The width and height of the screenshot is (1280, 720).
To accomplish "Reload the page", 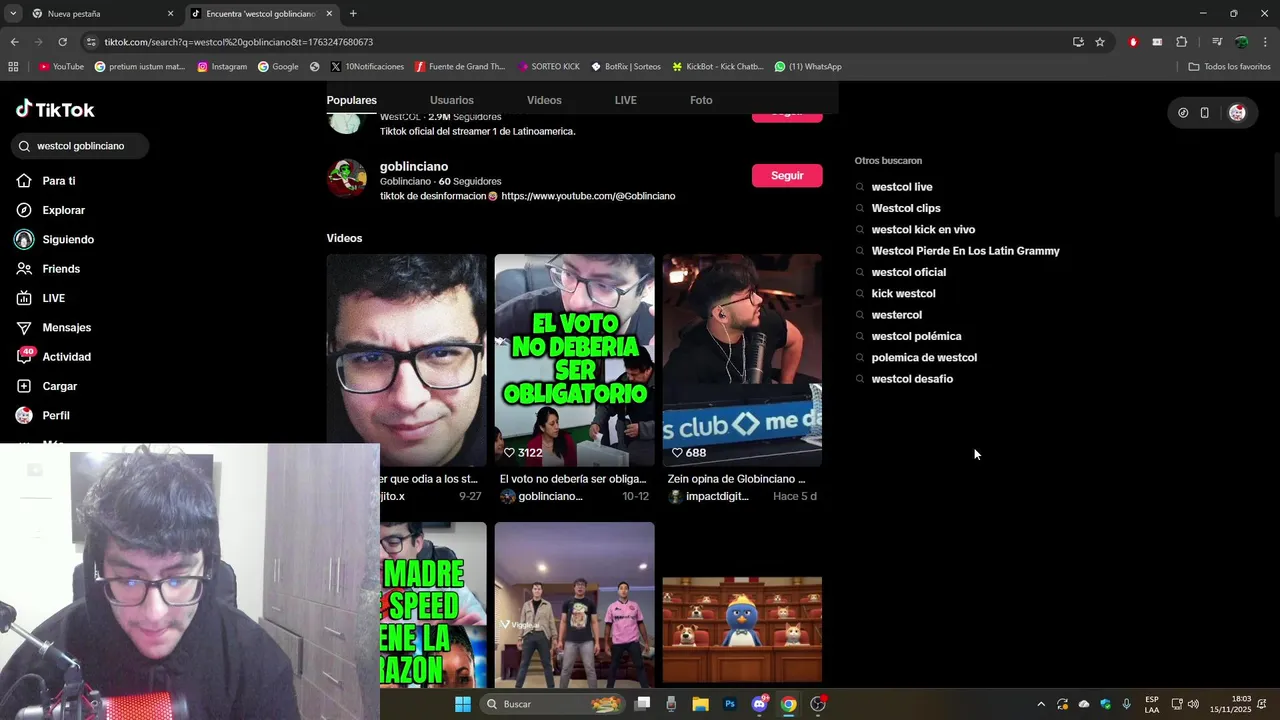I will tap(63, 42).
